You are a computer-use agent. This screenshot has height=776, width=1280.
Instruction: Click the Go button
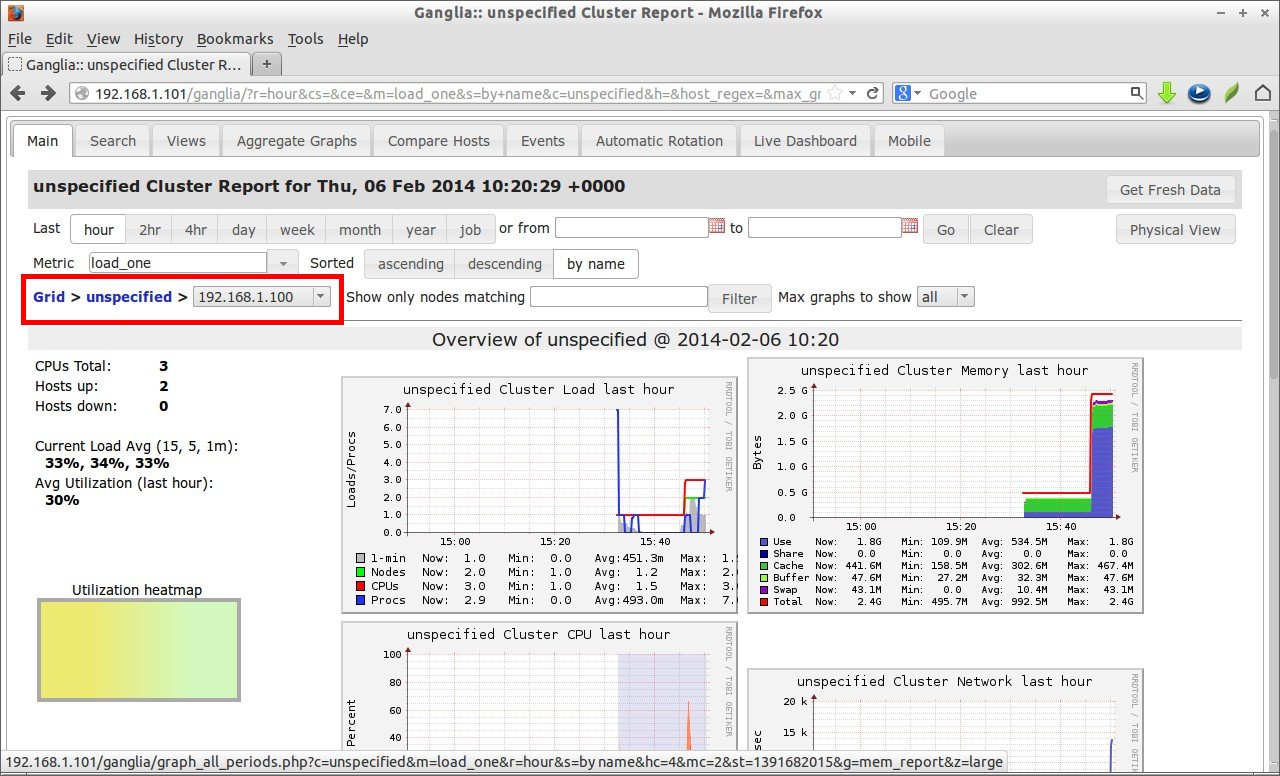pos(946,229)
